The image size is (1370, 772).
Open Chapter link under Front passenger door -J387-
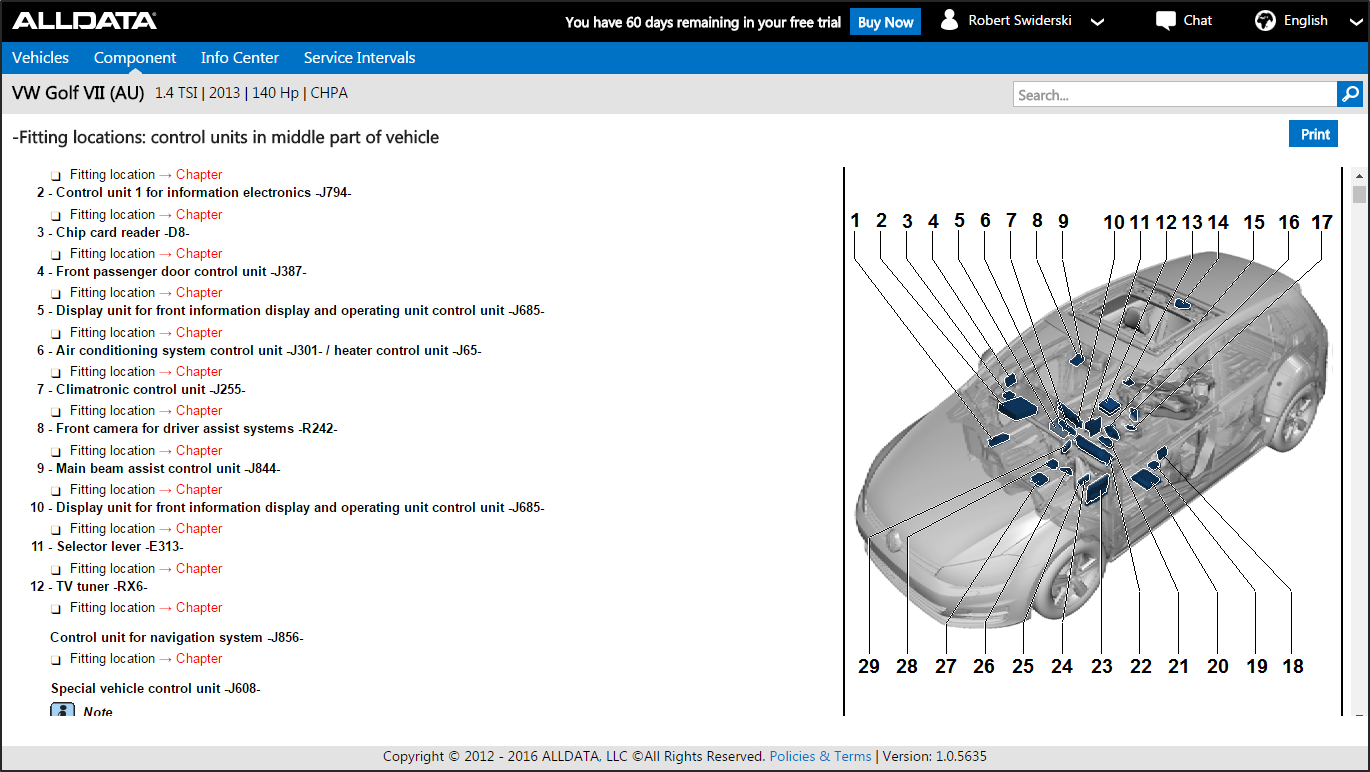pos(199,292)
